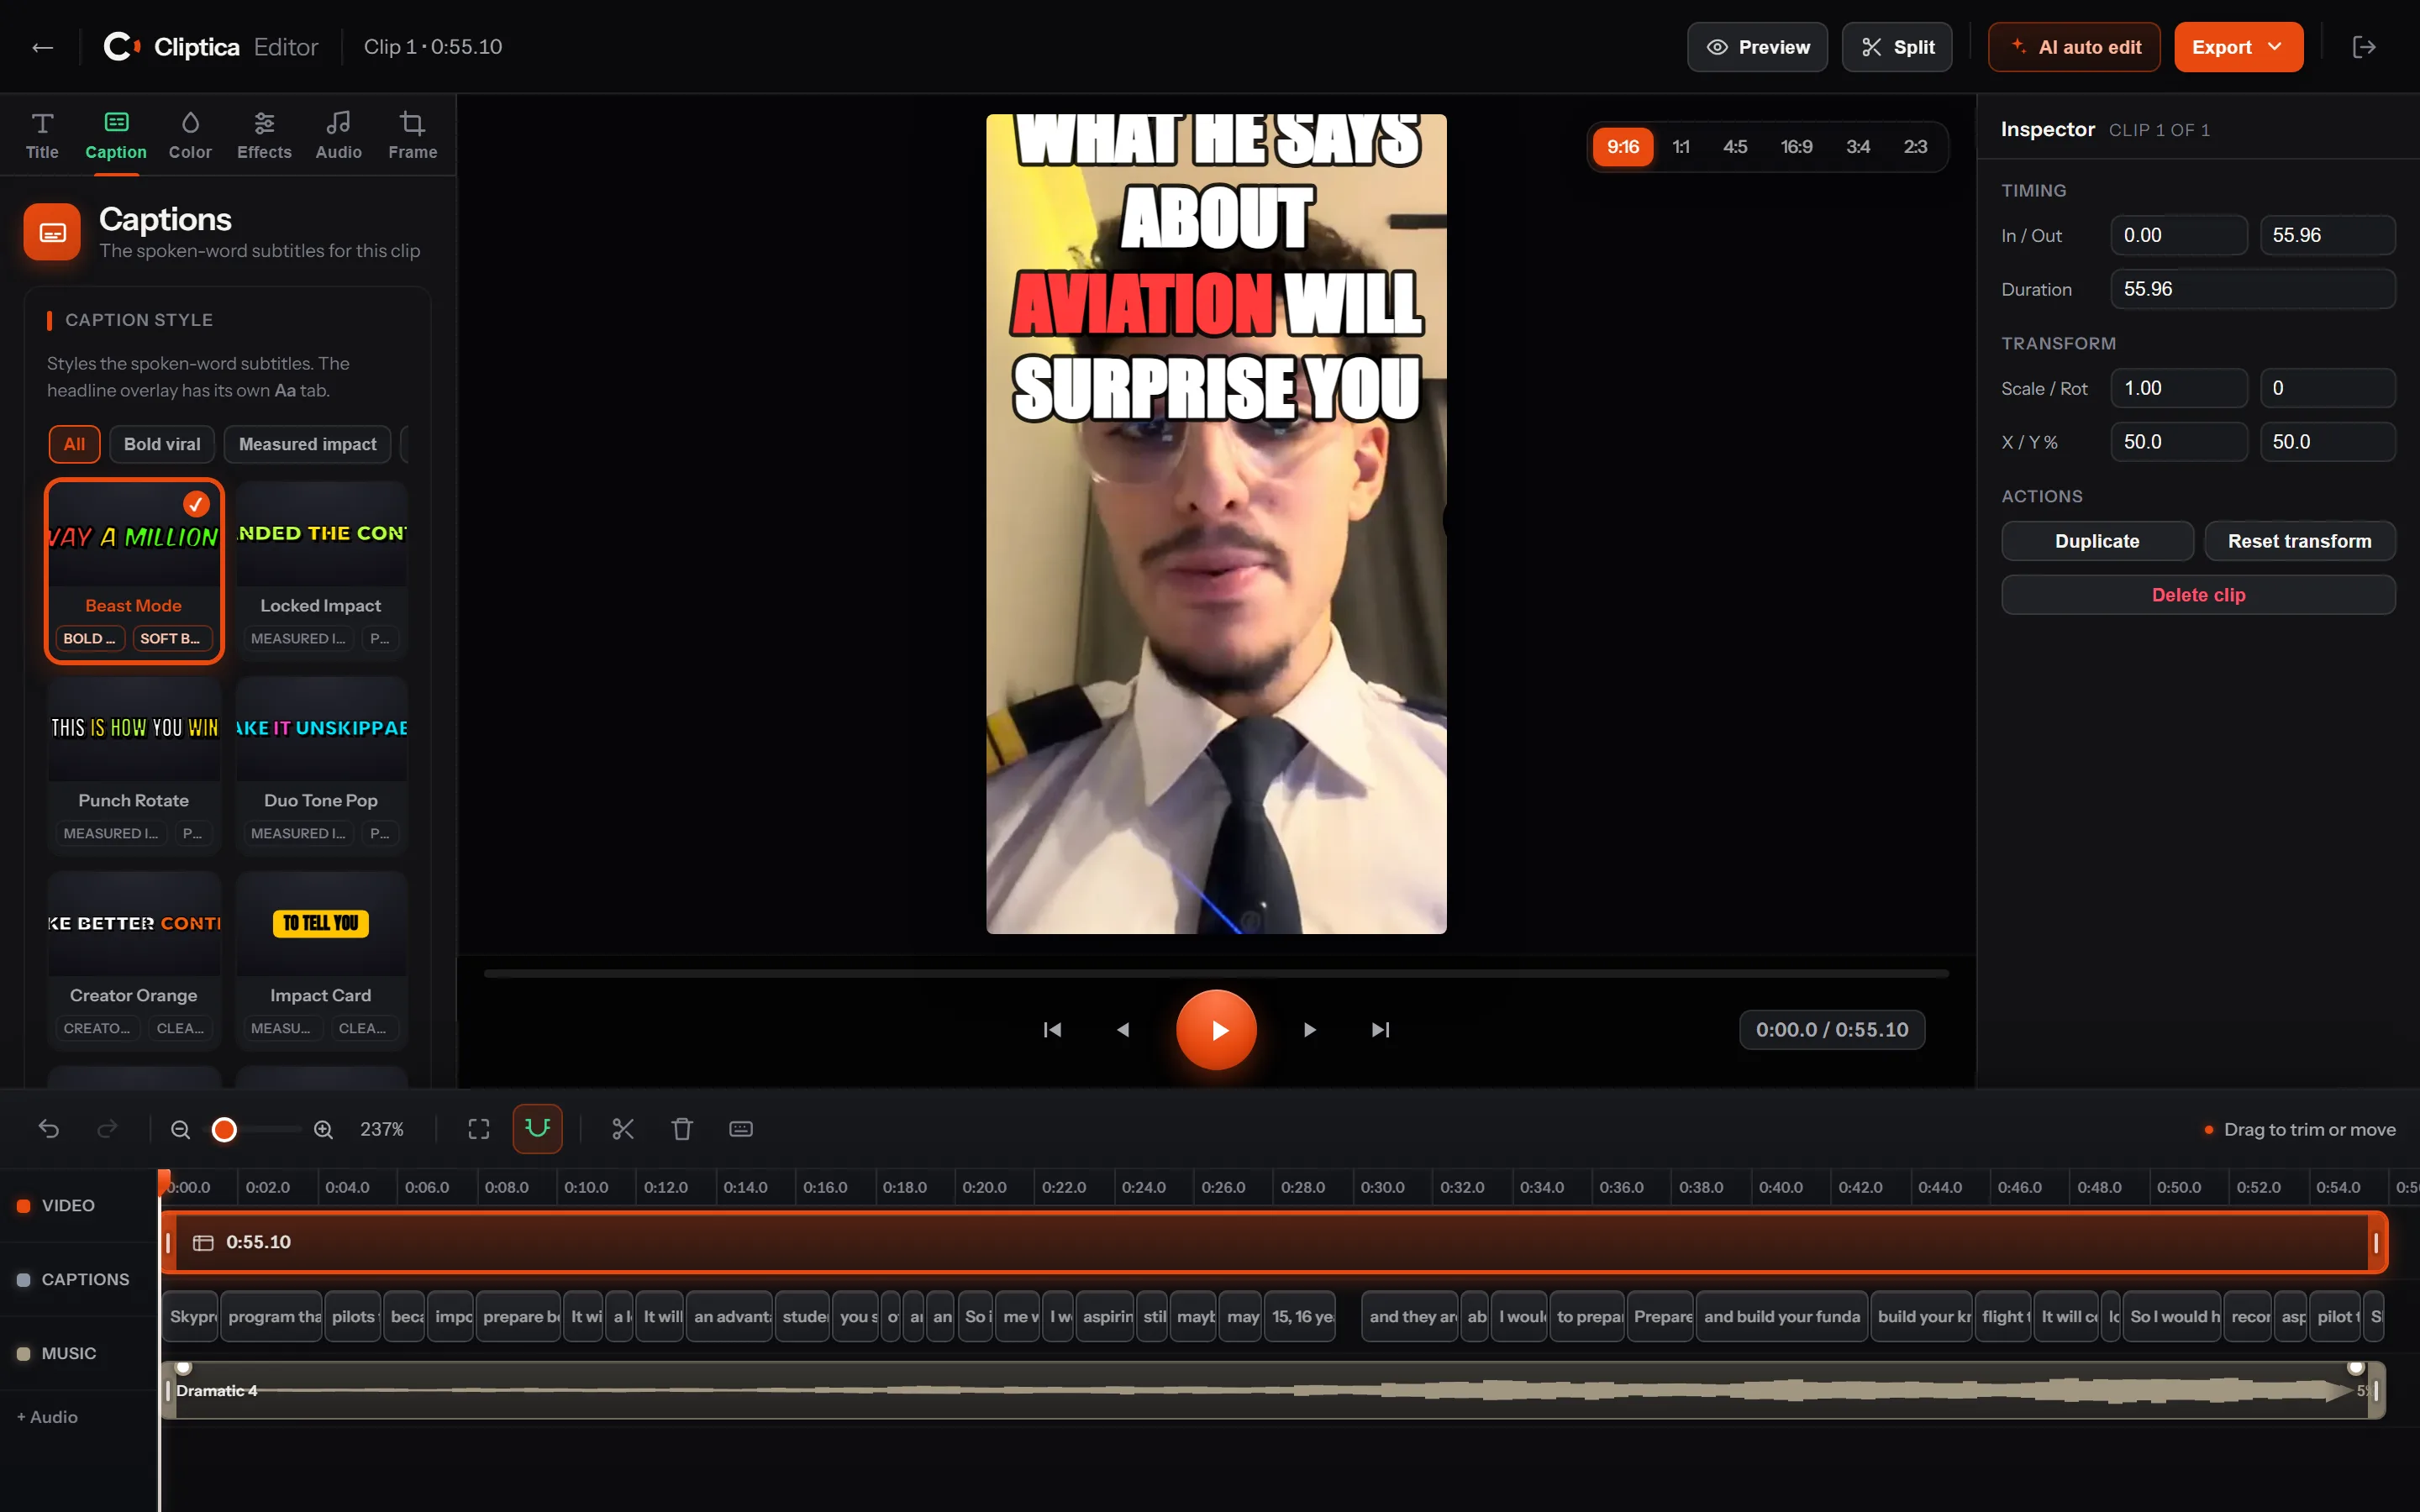Switch to the Audio tab
The width and height of the screenshot is (2420, 1512).
coord(338,136)
